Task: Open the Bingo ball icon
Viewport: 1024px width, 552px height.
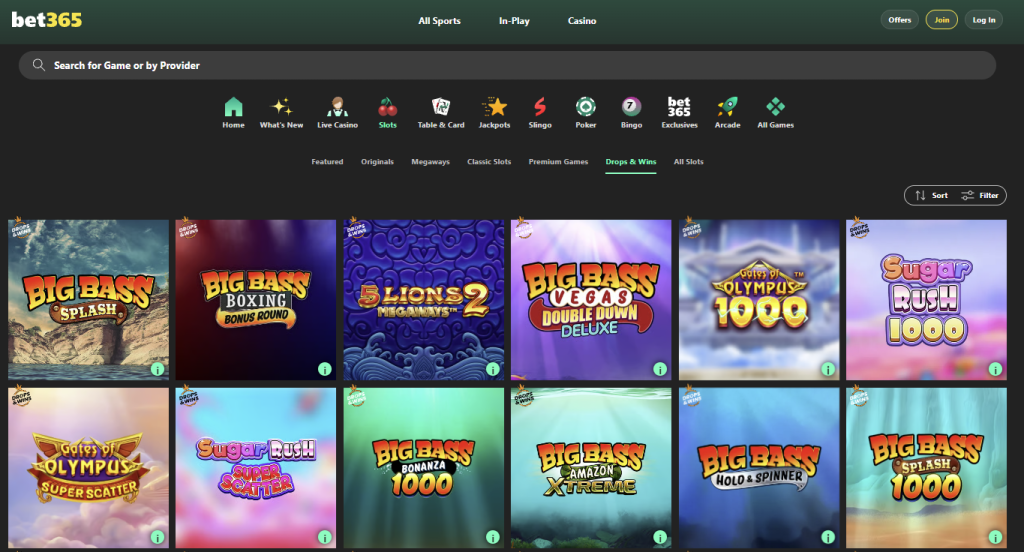Action: click(x=631, y=106)
